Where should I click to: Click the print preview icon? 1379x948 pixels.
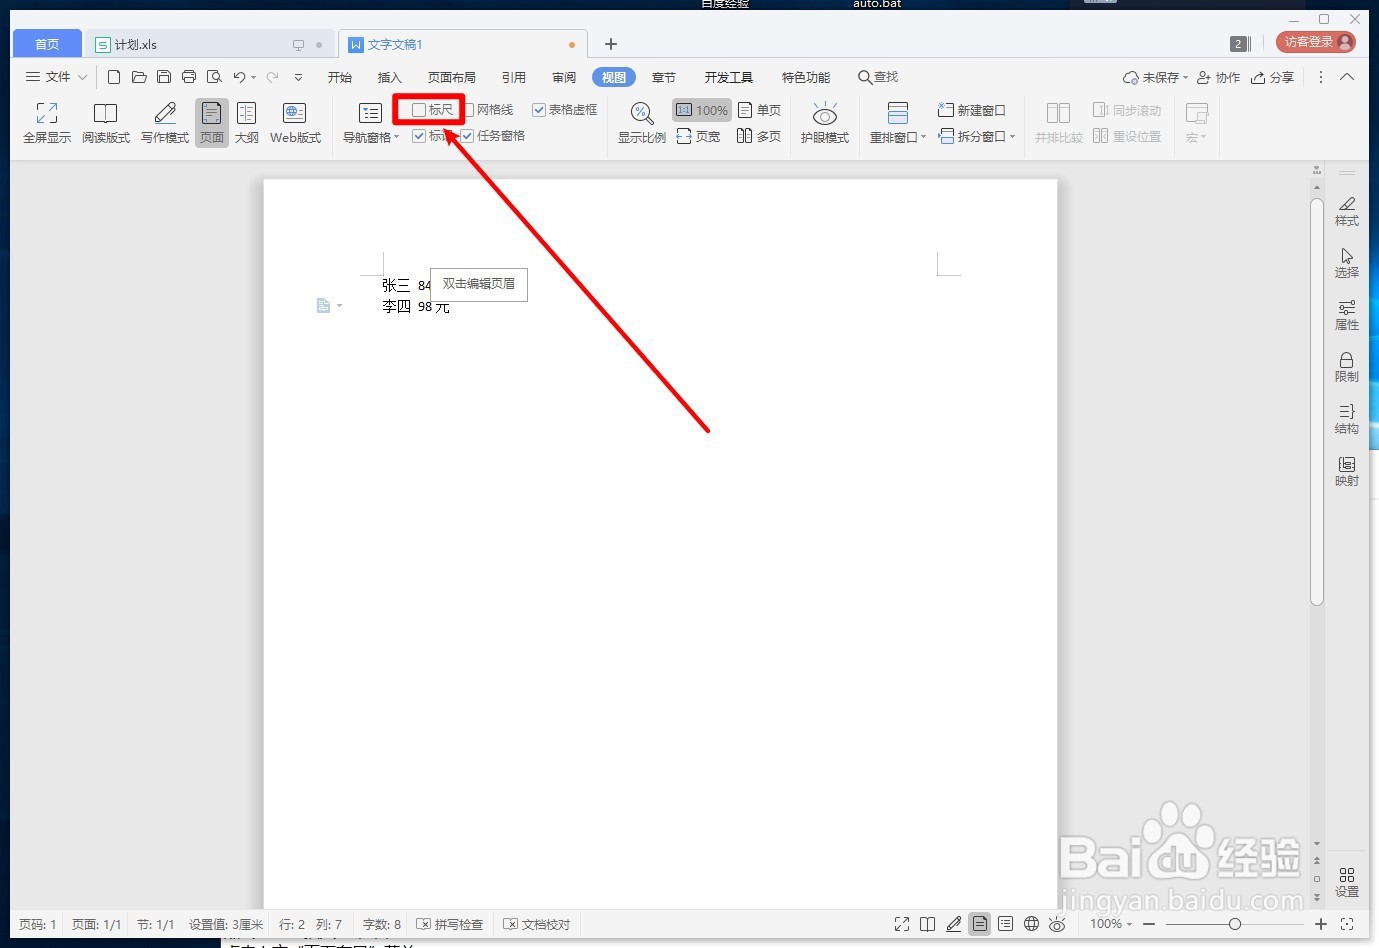(214, 77)
